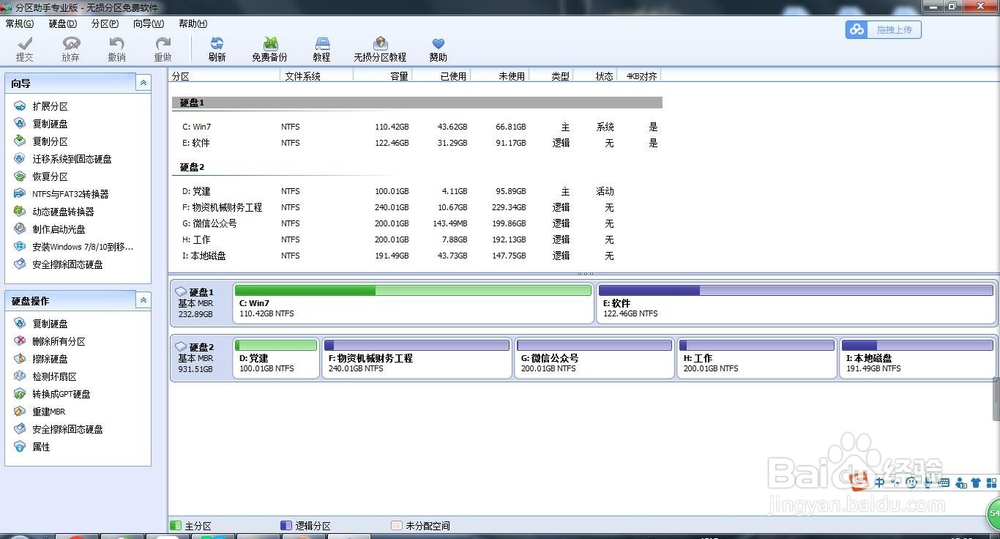Image resolution: width=1000 pixels, height=539 pixels.
Task: Select the H: 工作 row
Action: [x=417, y=239]
